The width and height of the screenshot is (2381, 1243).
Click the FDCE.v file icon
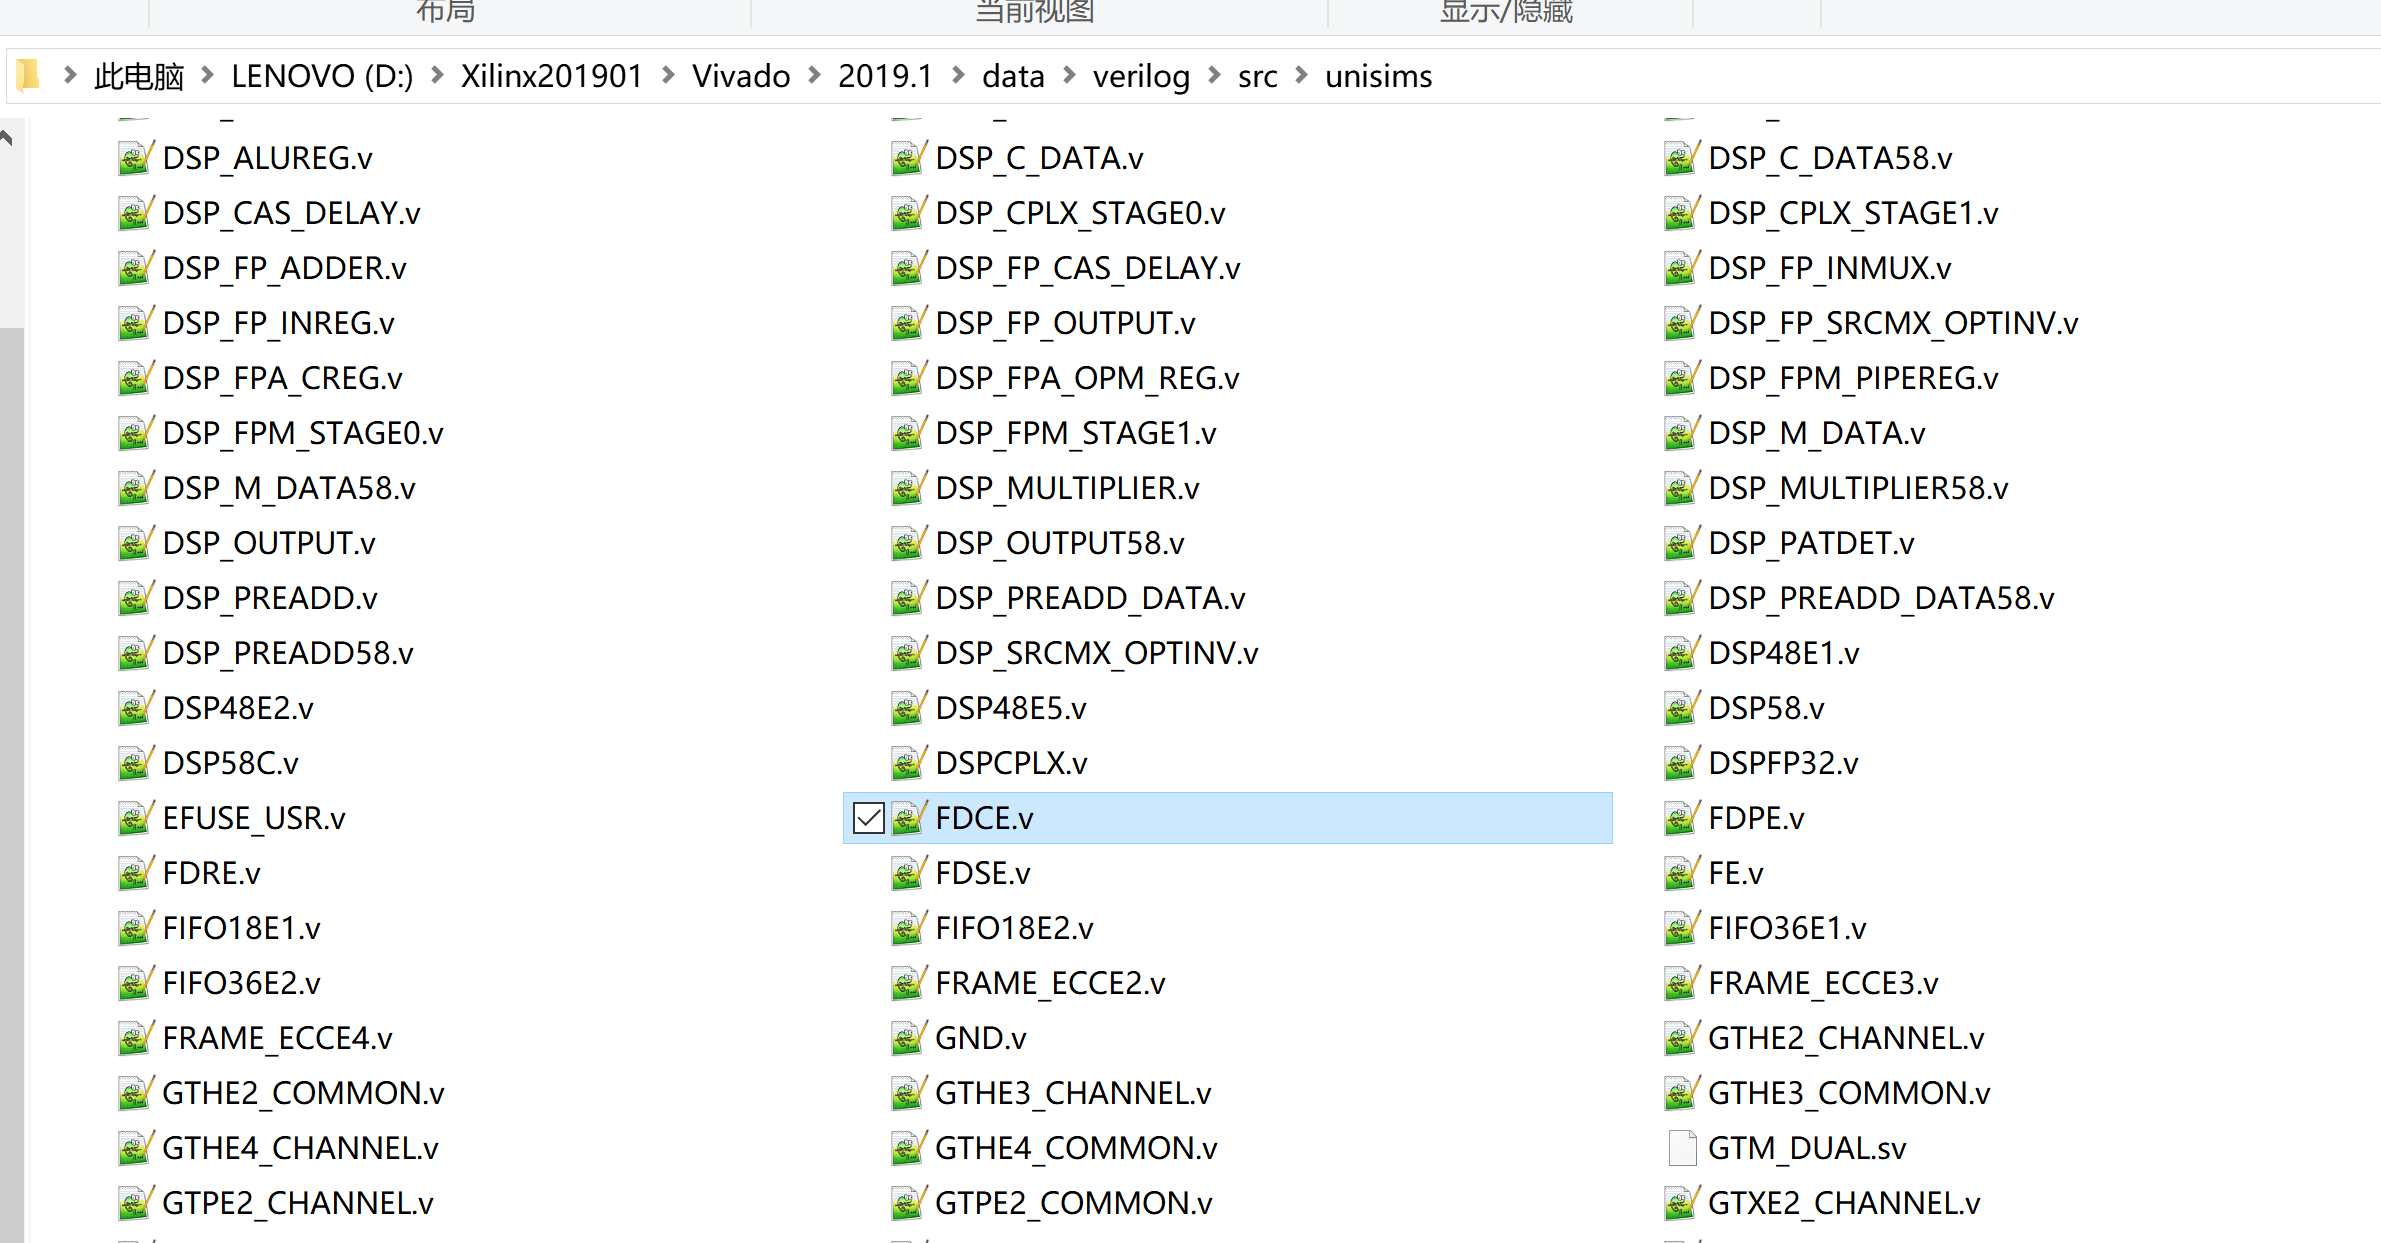[908, 818]
